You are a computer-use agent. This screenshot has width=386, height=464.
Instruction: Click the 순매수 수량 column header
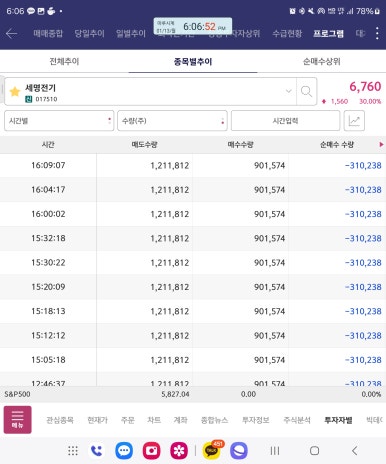[x=337, y=145]
